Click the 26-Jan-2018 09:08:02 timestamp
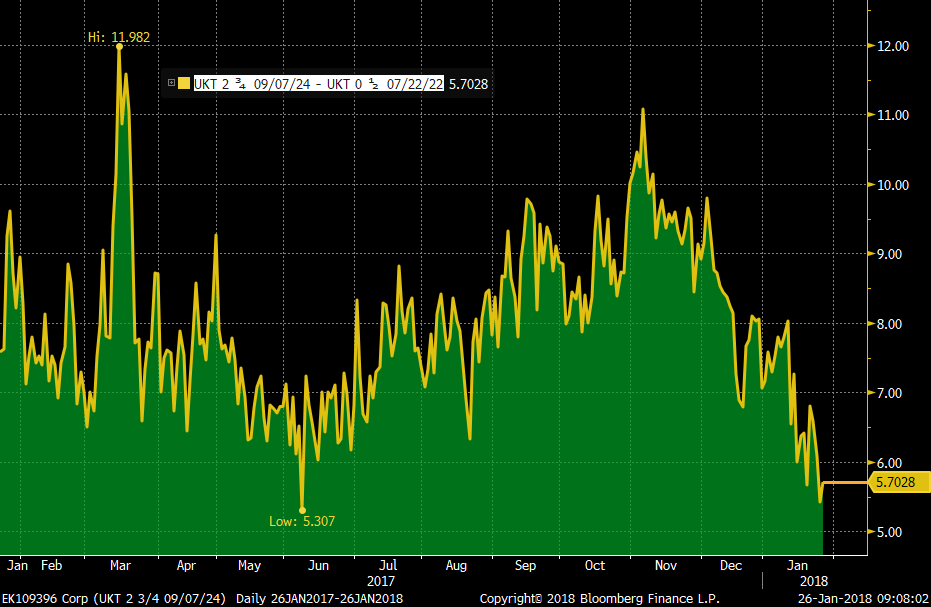 coord(863,599)
